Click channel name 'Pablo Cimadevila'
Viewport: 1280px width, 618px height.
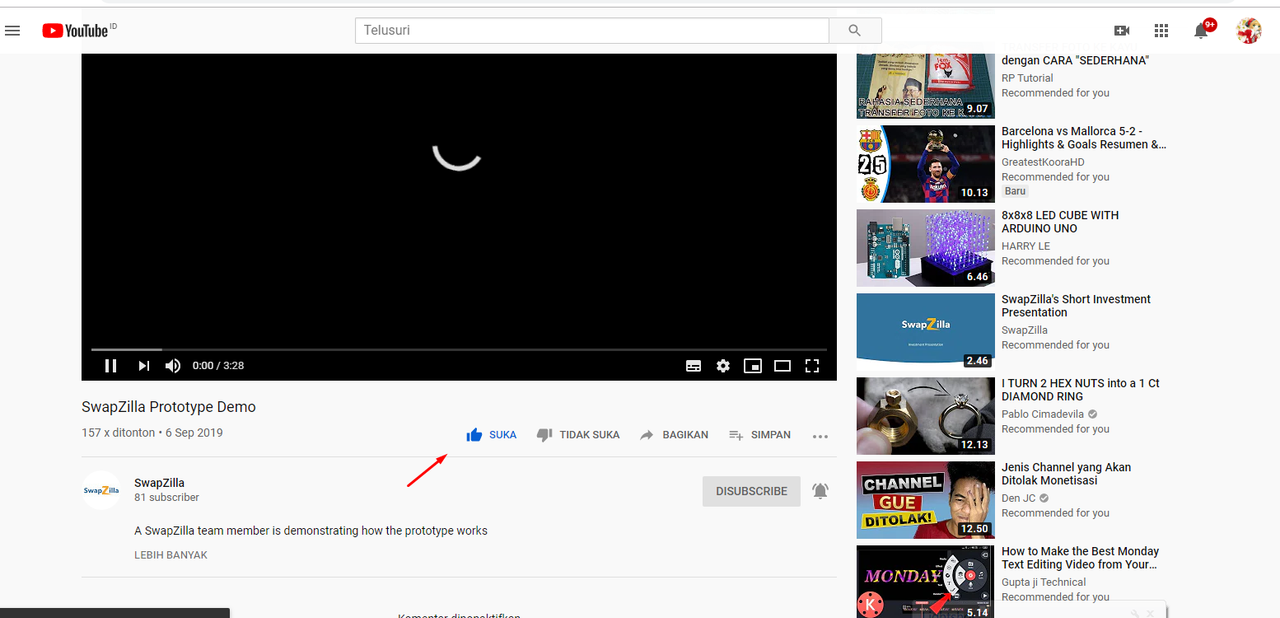(x=1043, y=414)
